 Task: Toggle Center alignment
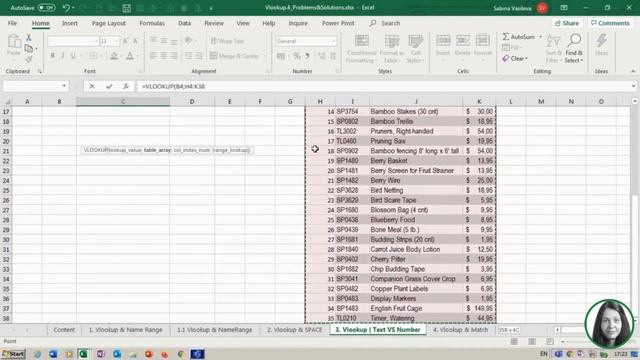tap(164, 56)
